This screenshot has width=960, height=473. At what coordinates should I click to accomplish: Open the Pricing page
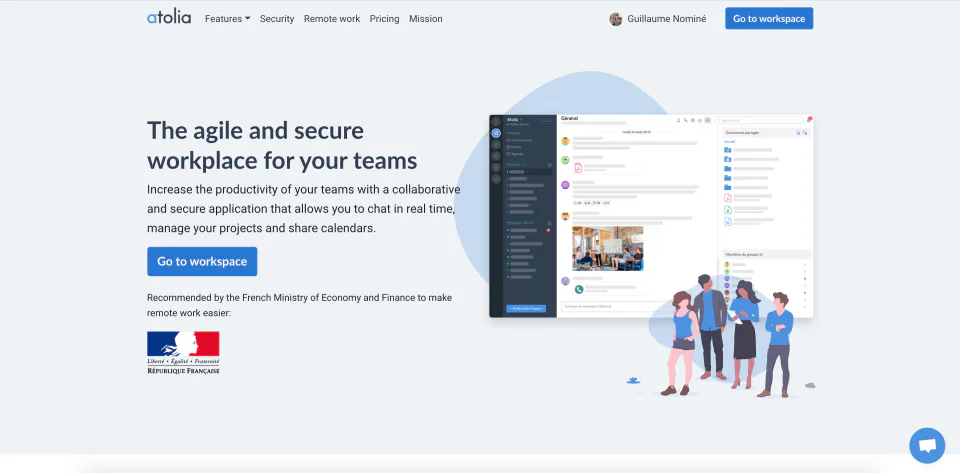pos(384,19)
